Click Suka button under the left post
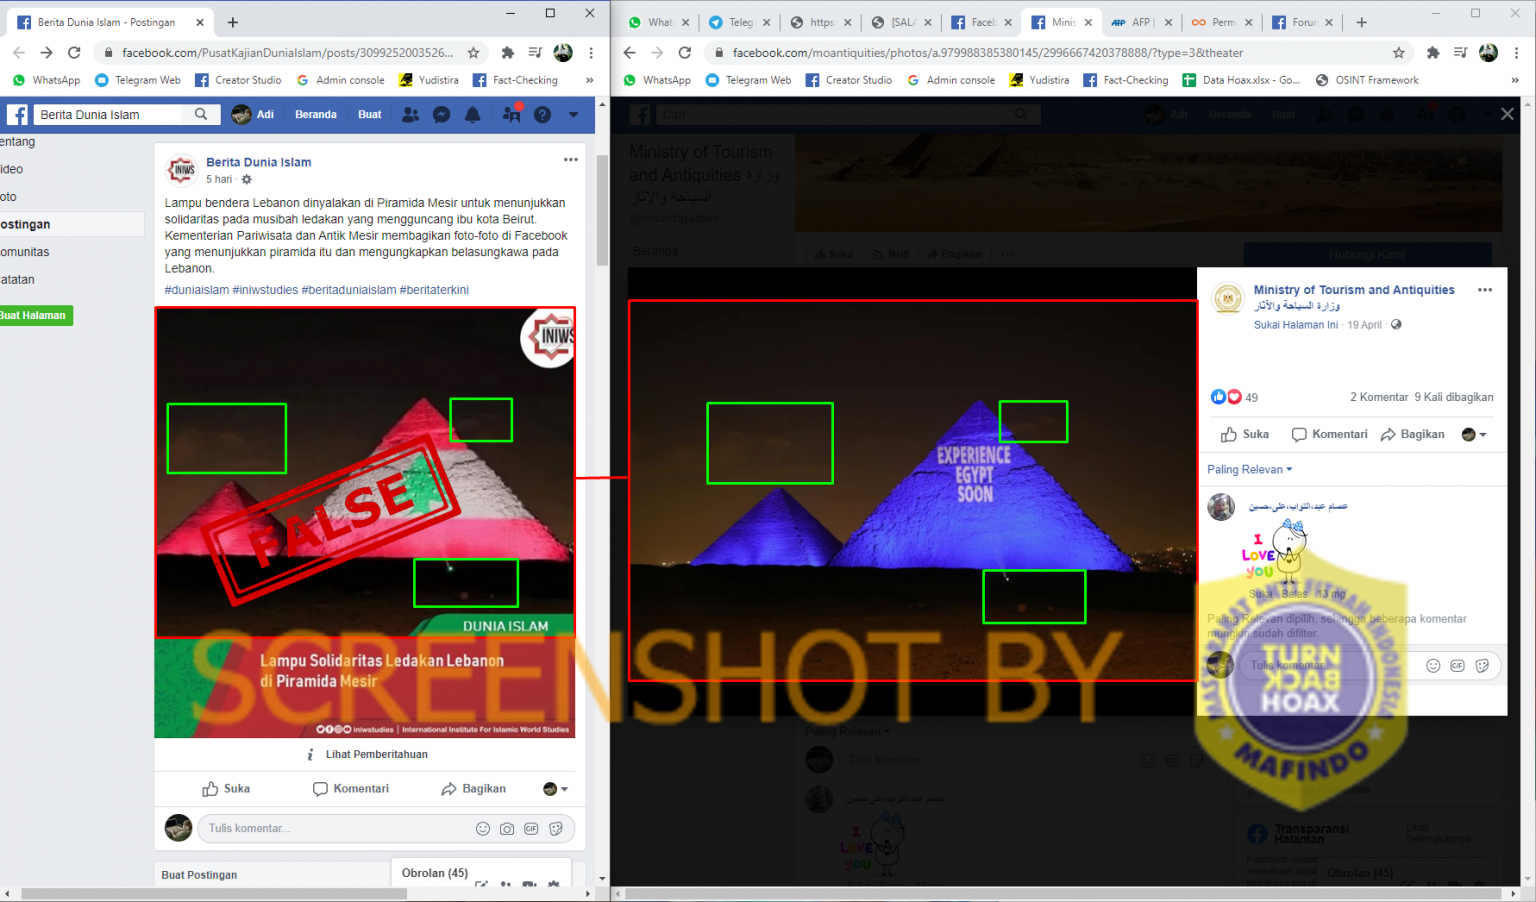The width and height of the screenshot is (1536, 902). [x=226, y=789]
